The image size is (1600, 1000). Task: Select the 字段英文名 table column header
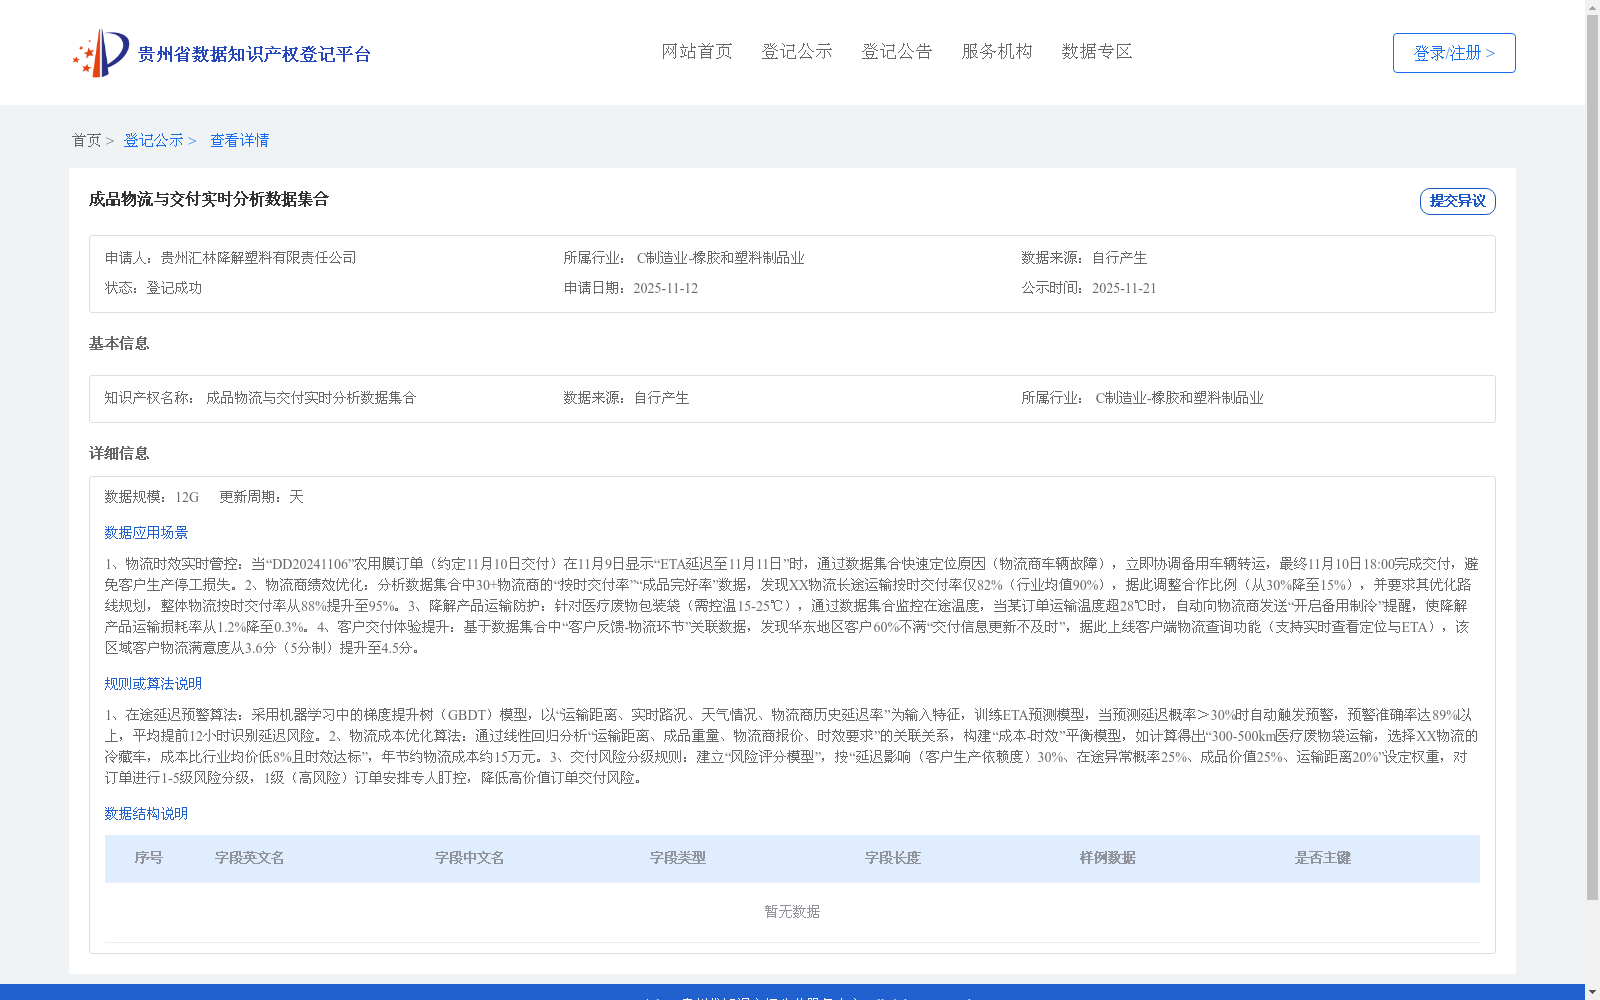tap(250, 858)
